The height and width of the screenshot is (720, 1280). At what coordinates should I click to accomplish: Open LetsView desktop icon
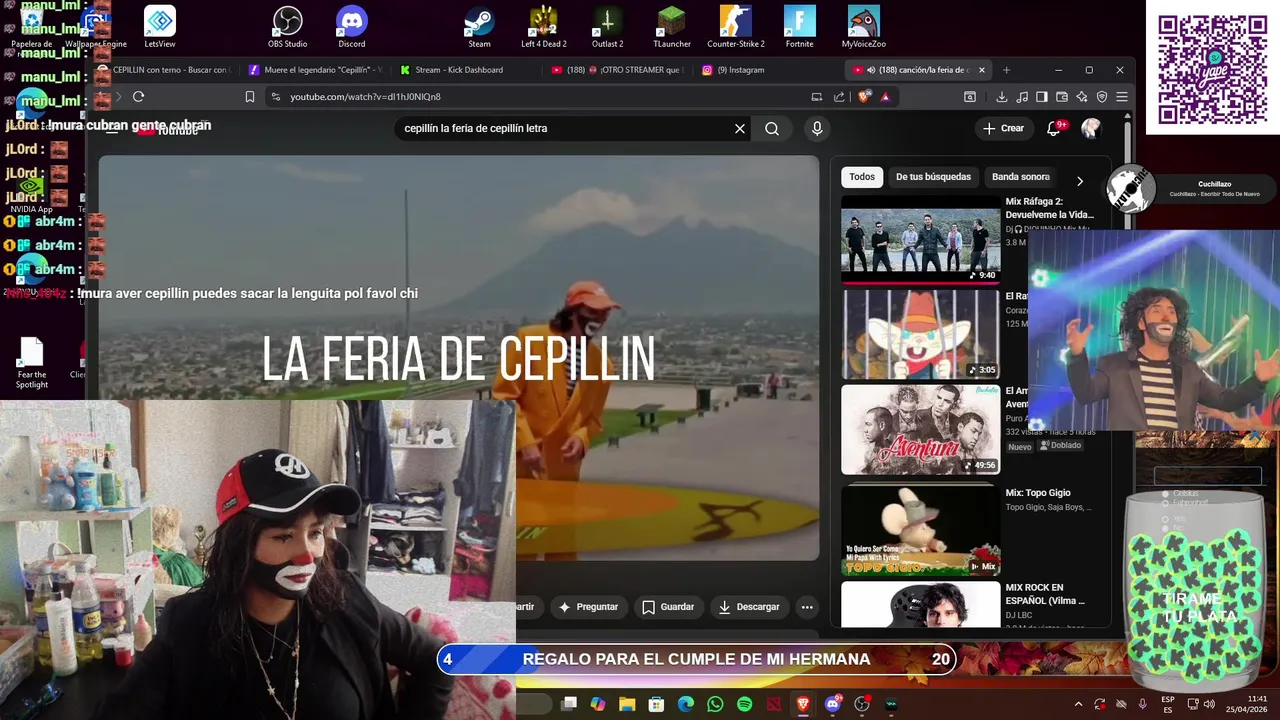coord(160,27)
